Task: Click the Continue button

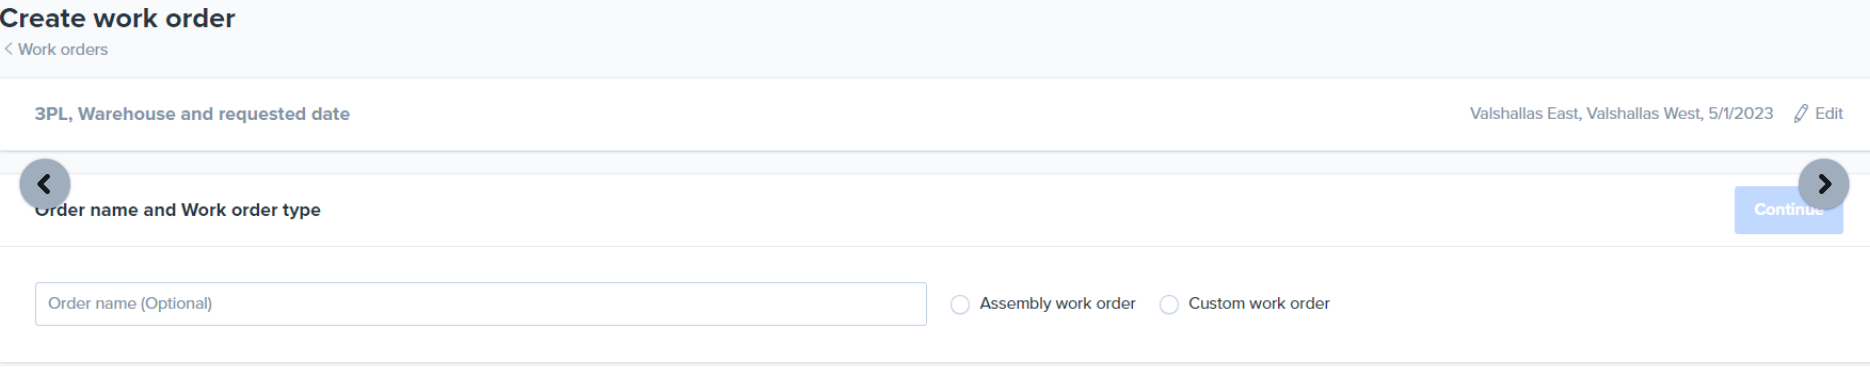Action: tap(1788, 210)
